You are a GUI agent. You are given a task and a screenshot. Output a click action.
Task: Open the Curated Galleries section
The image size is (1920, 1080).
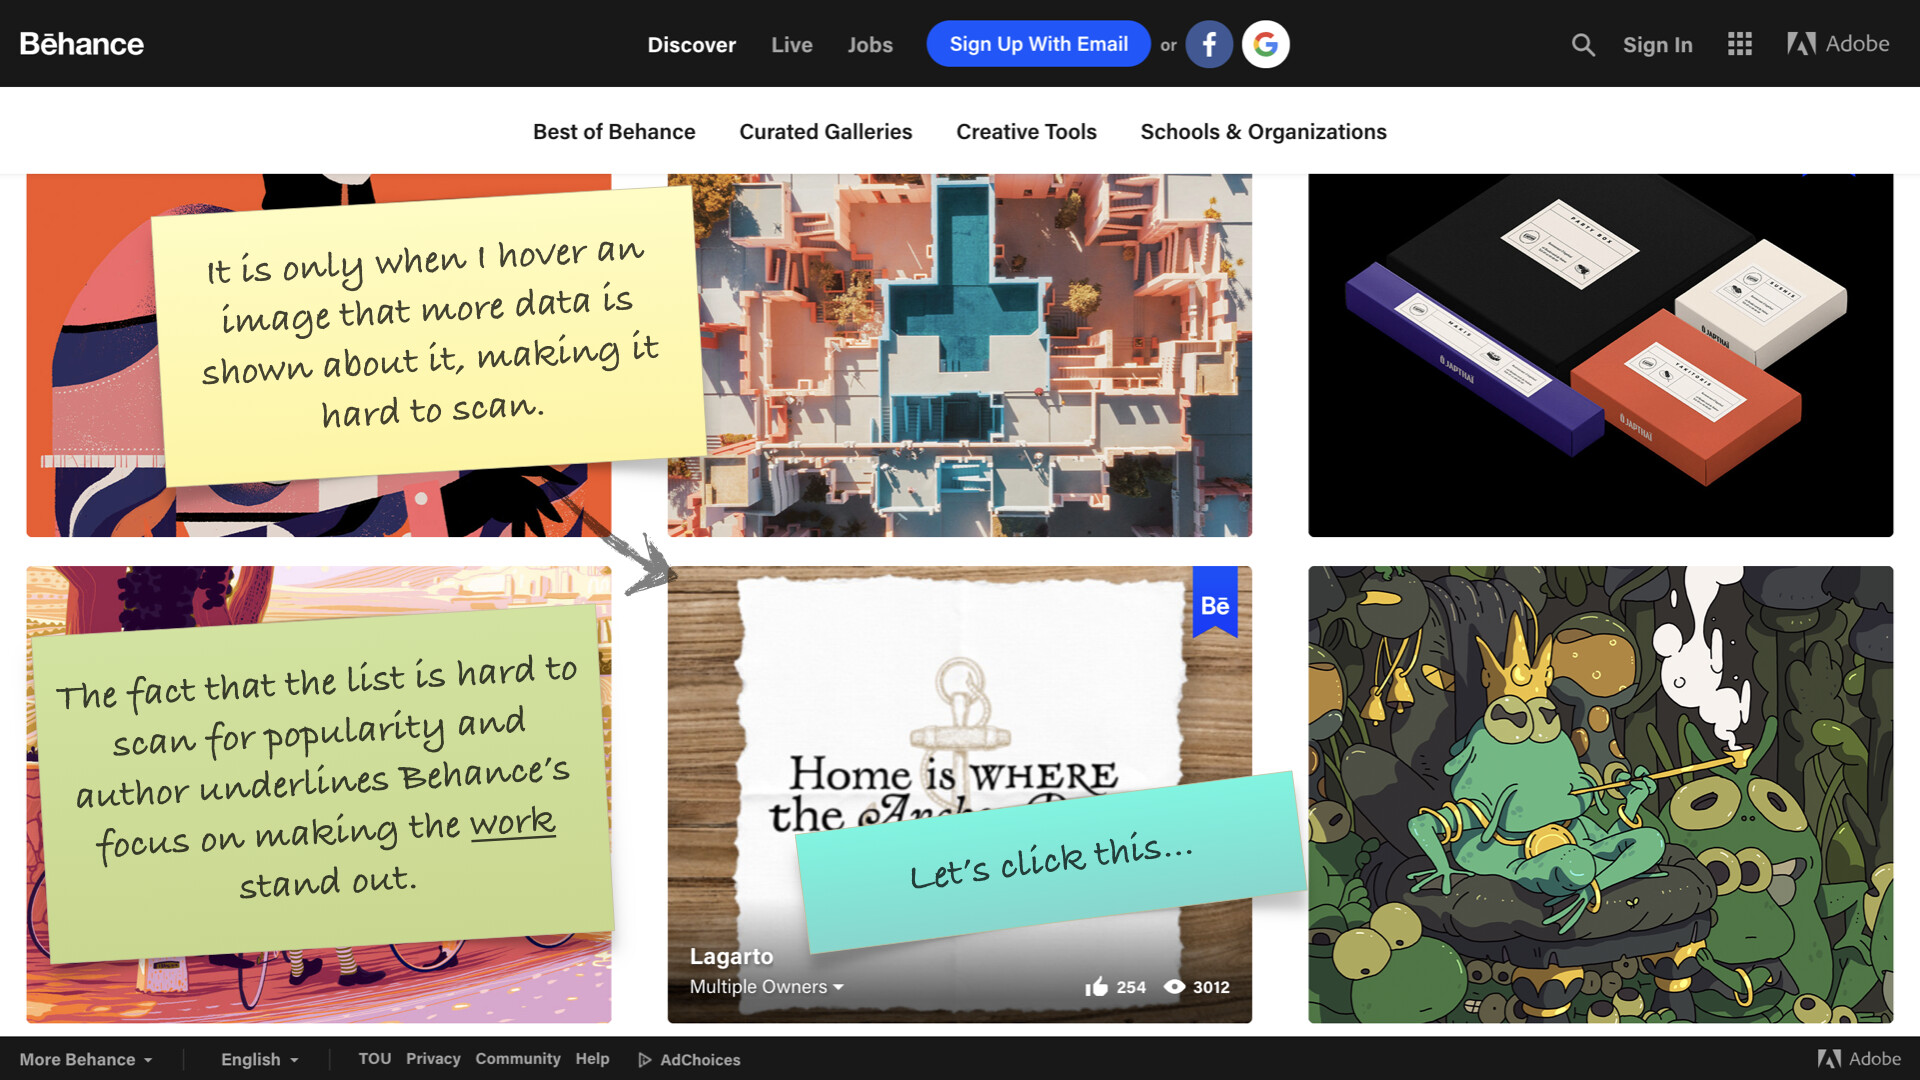826,132
